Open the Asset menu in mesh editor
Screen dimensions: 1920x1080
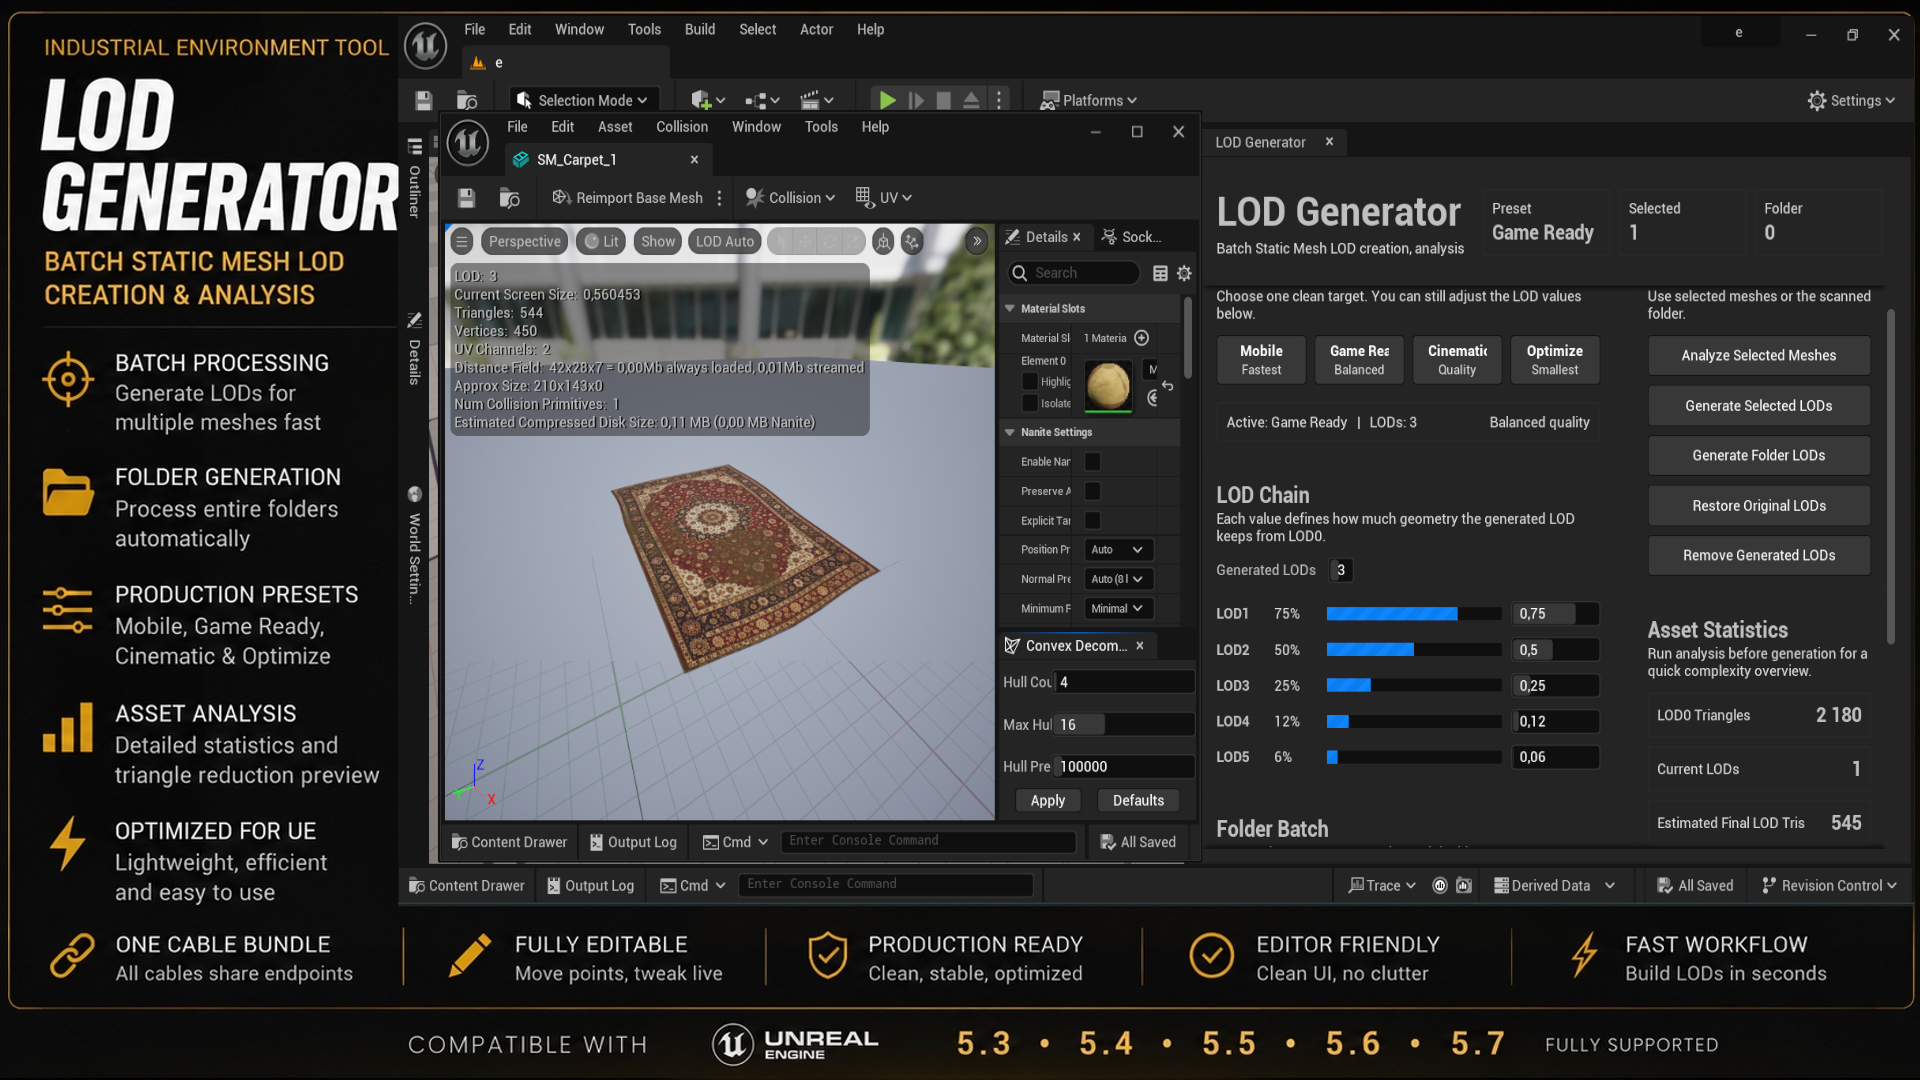[x=615, y=127]
